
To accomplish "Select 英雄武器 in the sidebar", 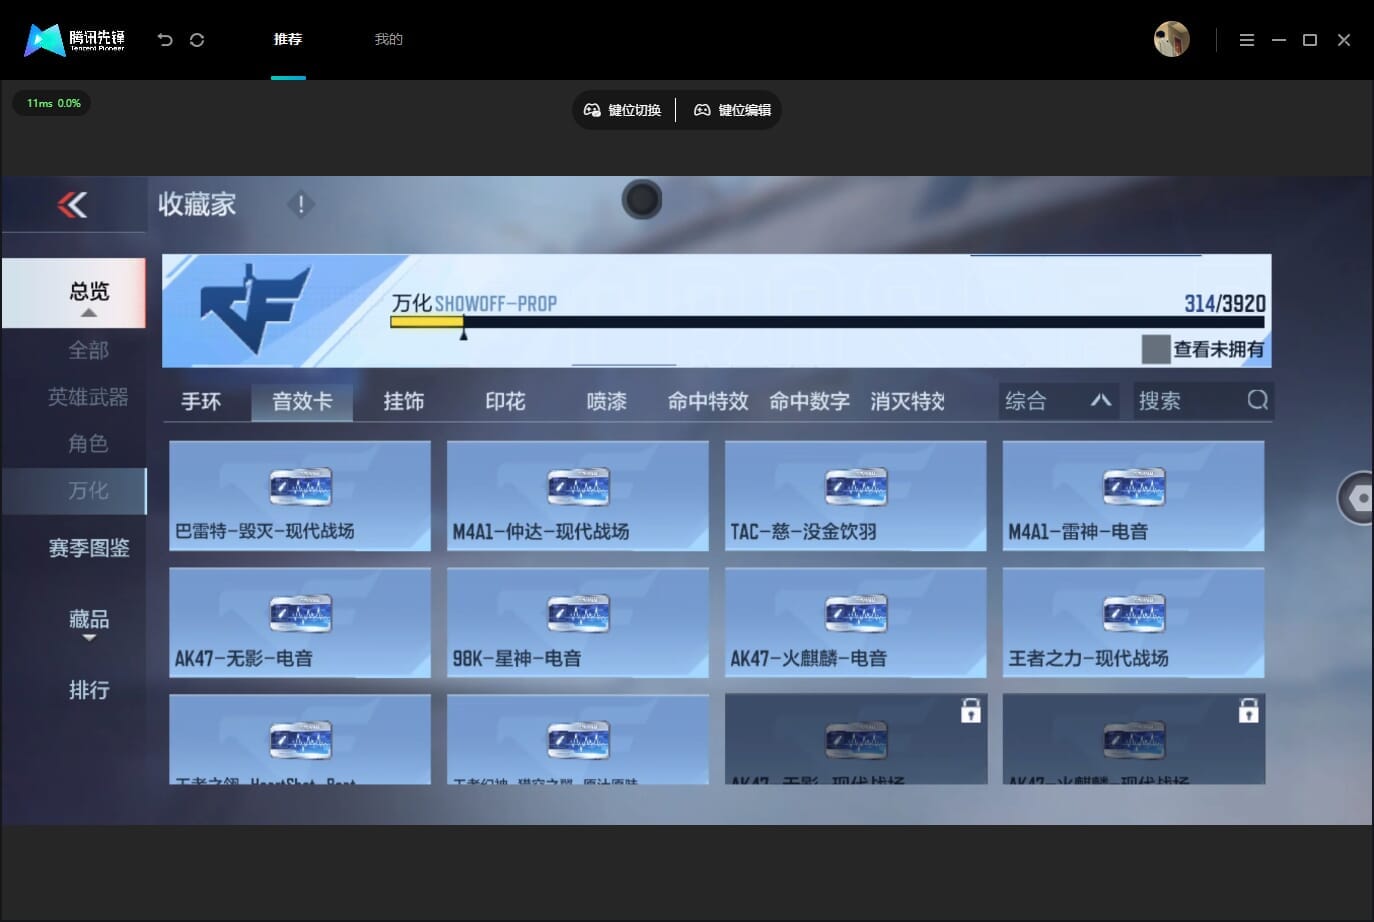I will point(88,397).
